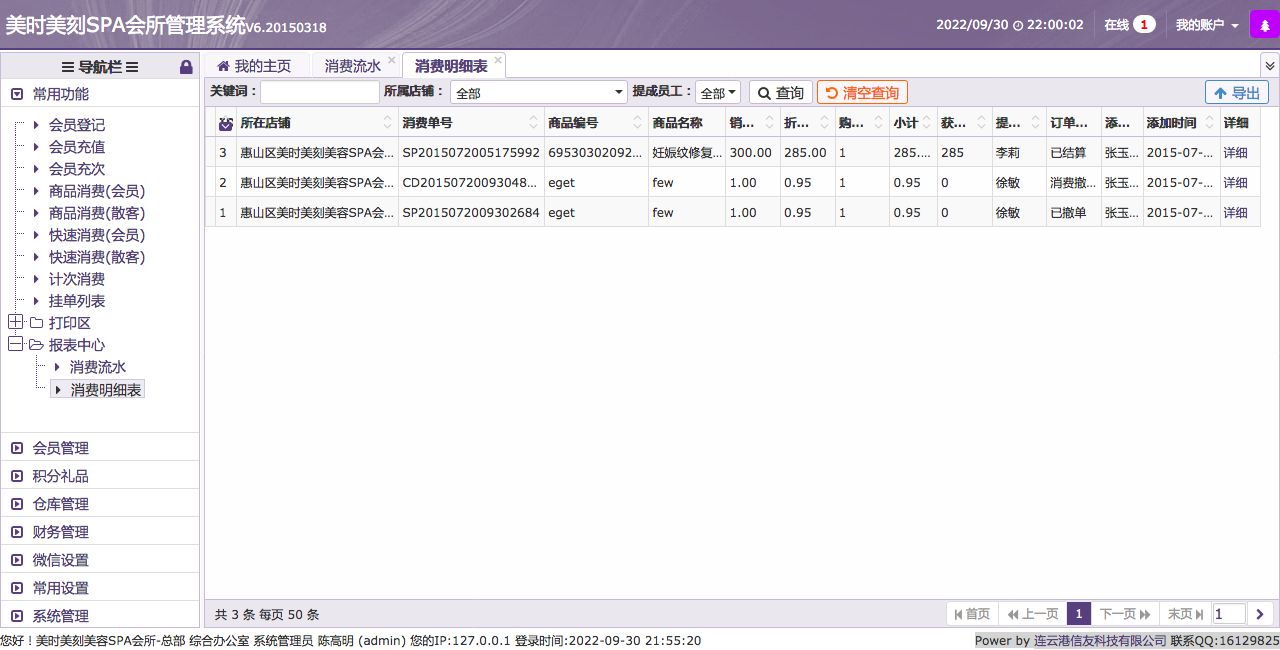The image size is (1280, 650).
Task: Switch to the 我的主页 tab
Action: coord(254,66)
